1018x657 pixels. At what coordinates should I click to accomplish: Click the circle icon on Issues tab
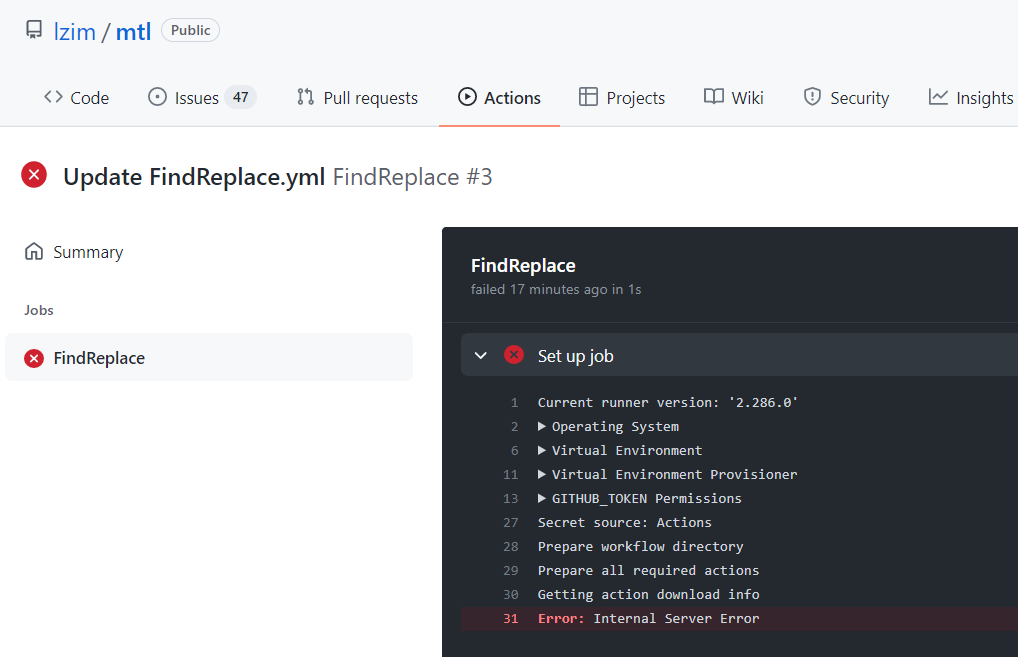pos(155,97)
